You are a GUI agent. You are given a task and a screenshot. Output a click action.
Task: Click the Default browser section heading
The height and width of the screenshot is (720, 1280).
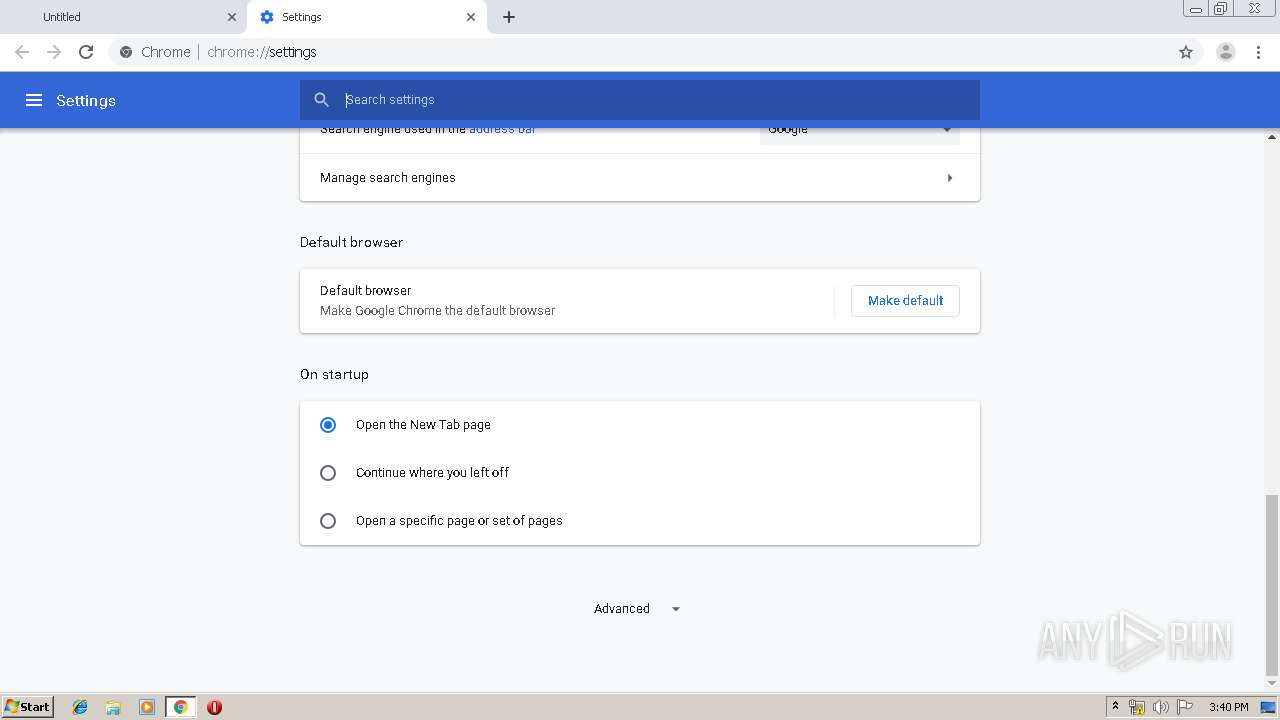coord(352,242)
